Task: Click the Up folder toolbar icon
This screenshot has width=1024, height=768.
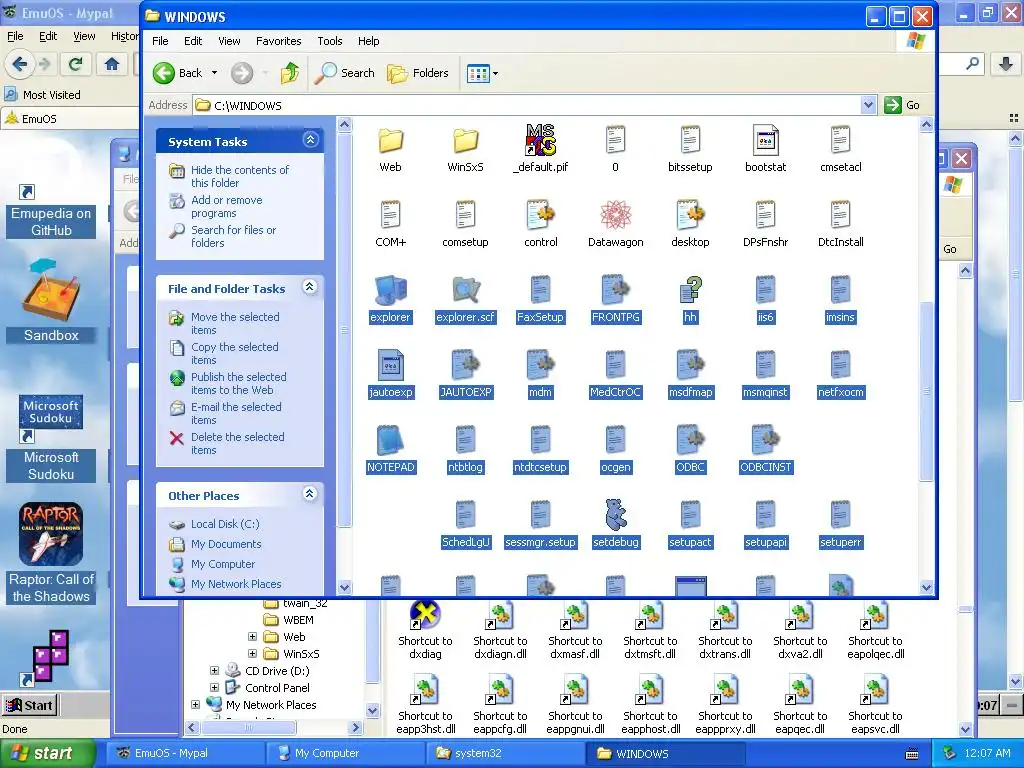Action: pyautogui.click(x=289, y=73)
